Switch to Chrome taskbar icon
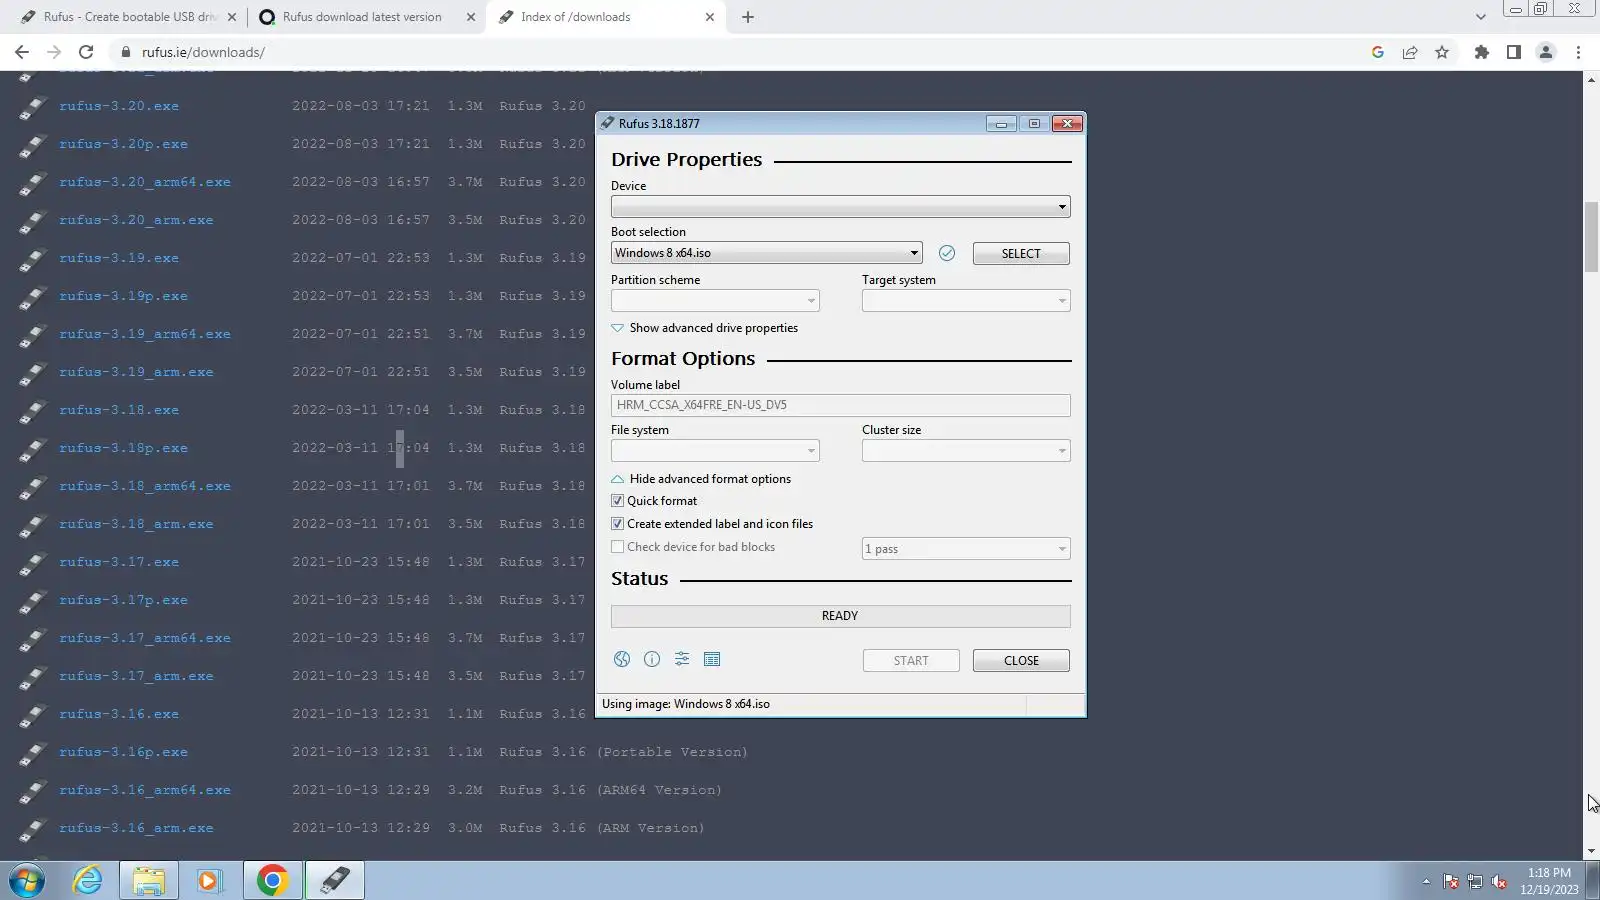The width and height of the screenshot is (1600, 900). (272, 881)
